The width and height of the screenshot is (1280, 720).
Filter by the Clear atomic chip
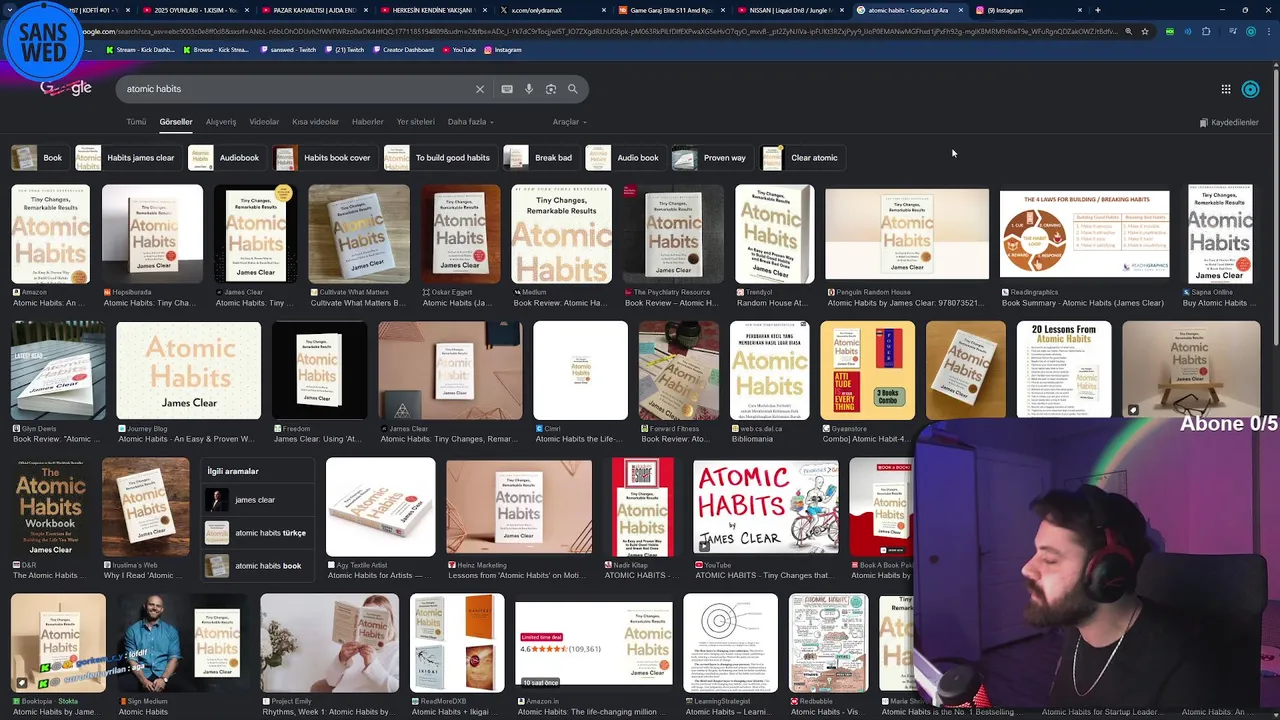pyautogui.click(x=801, y=158)
